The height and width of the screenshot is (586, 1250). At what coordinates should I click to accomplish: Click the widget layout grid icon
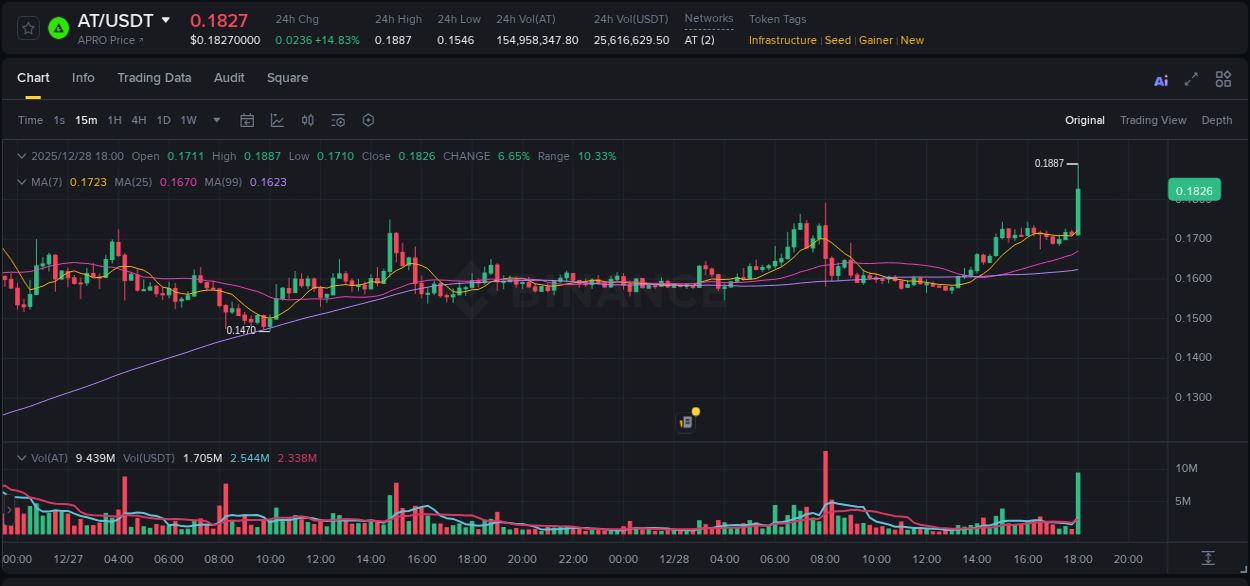(x=1223, y=79)
